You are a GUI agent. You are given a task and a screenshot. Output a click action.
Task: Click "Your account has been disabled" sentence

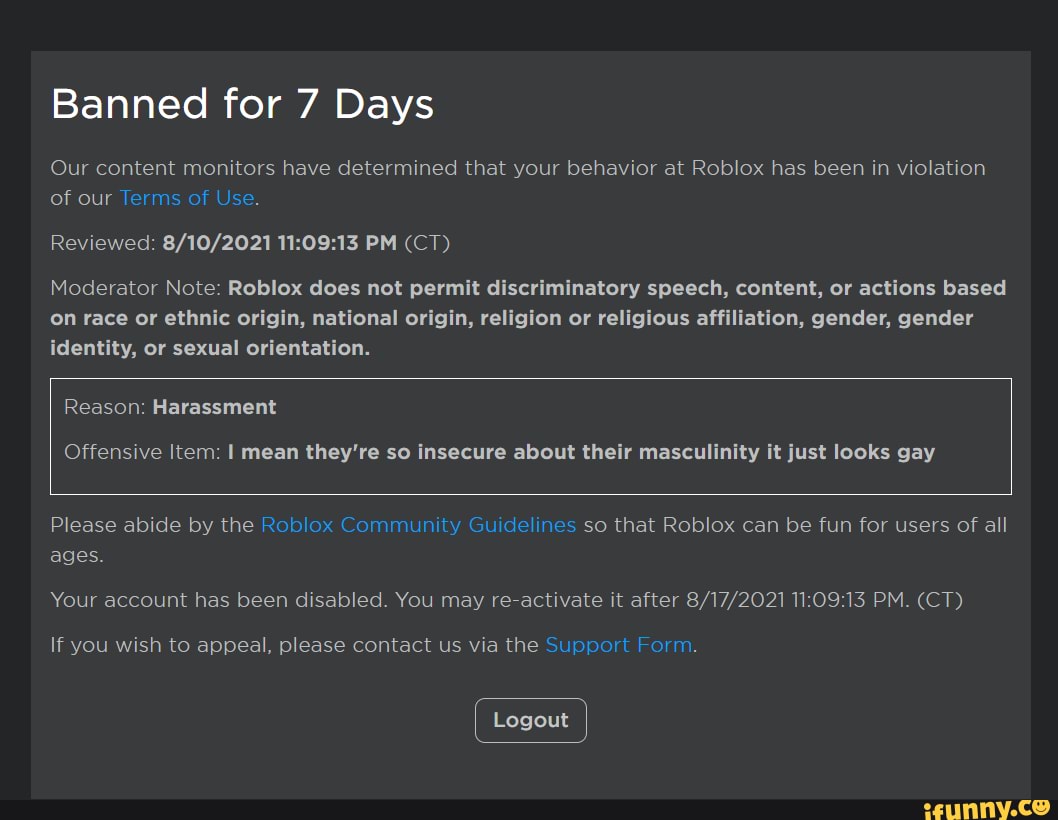218,600
